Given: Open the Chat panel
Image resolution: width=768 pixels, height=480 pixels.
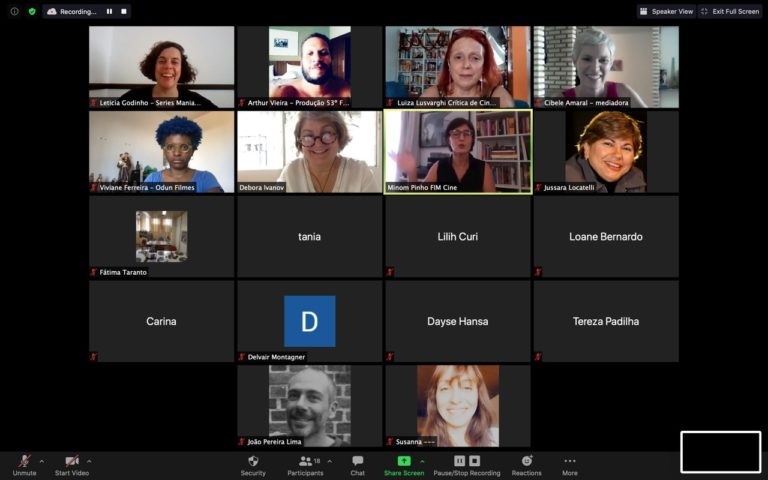Looking at the screenshot, I should click(357, 465).
